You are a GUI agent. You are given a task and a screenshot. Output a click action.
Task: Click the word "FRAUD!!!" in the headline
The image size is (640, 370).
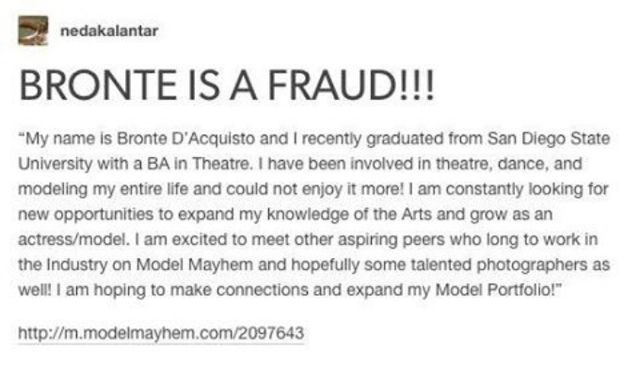[351, 85]
